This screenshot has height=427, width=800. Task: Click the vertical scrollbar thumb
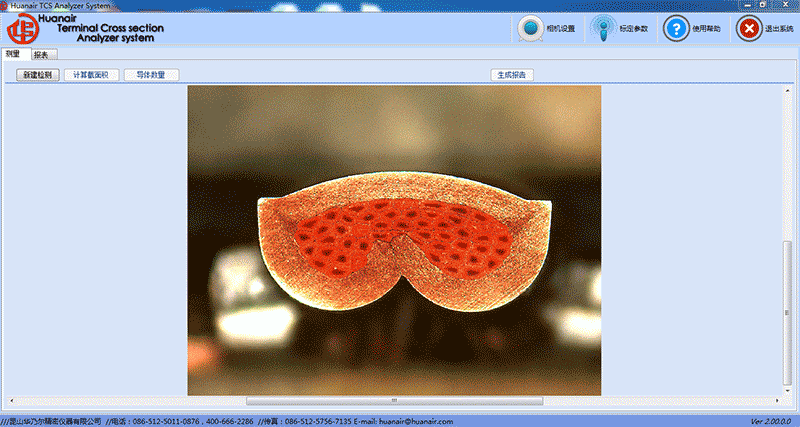tap(787, 313)
